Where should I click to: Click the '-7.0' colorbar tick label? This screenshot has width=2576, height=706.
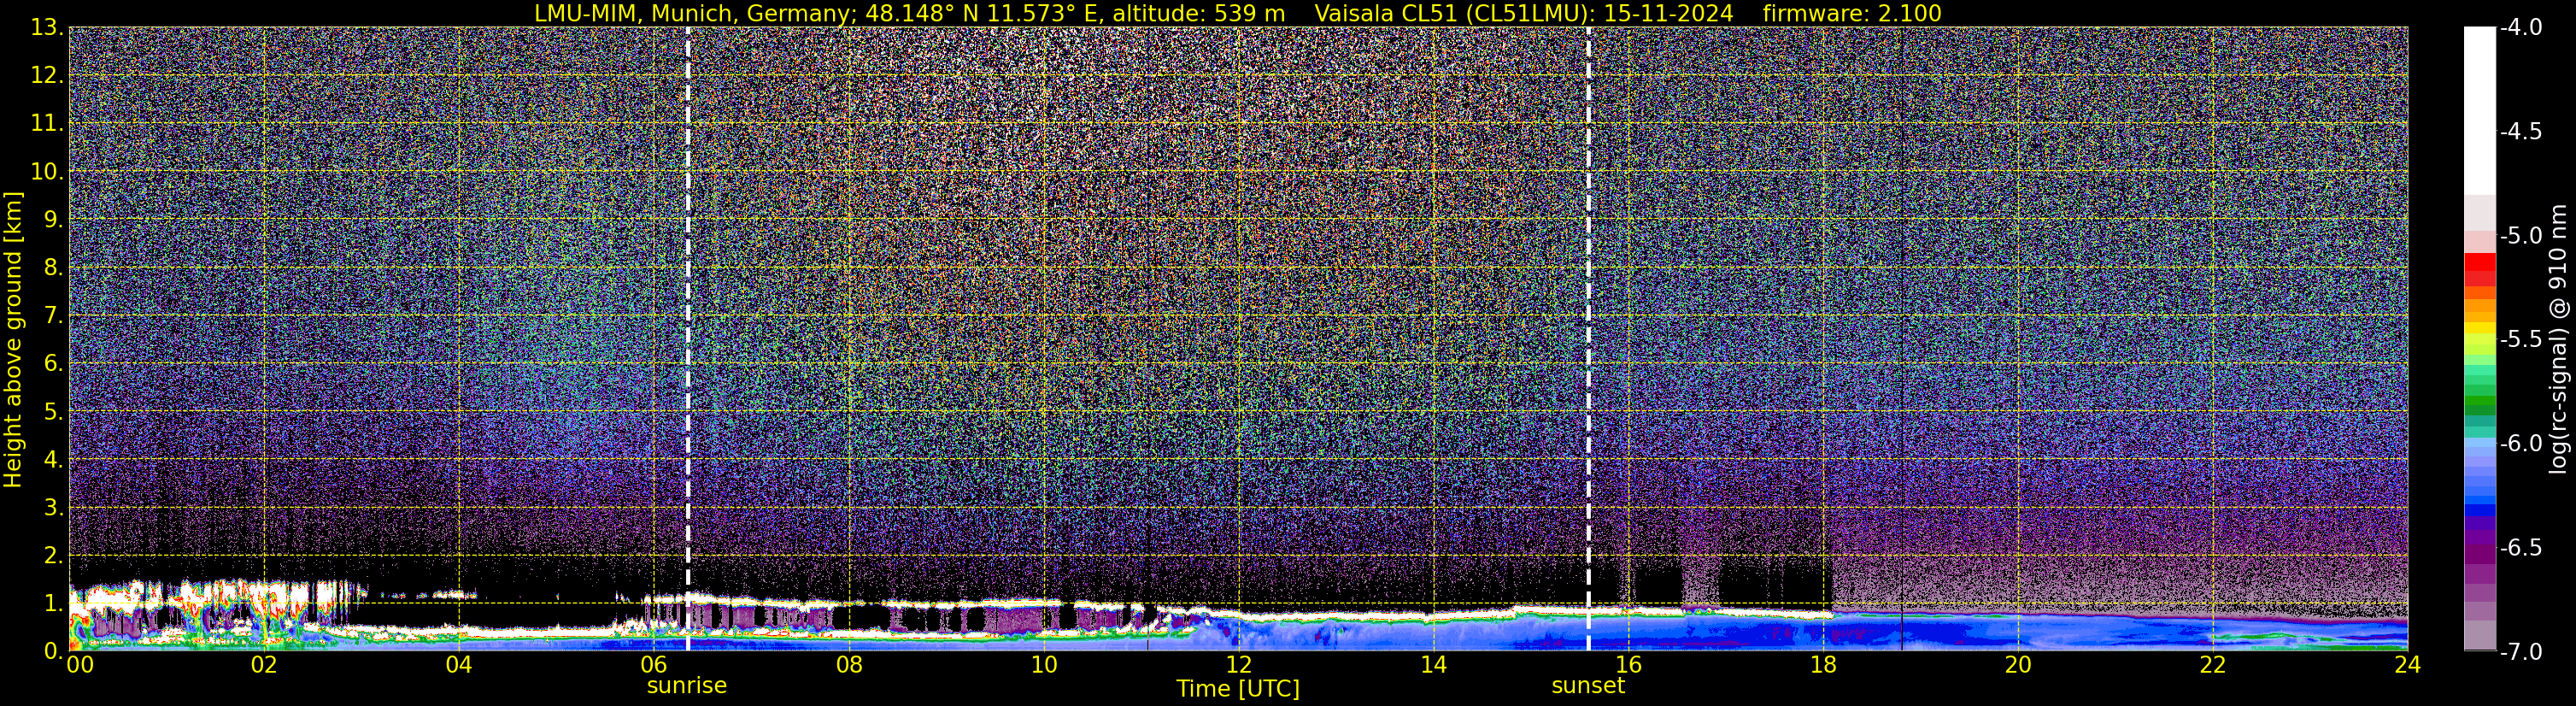(2520, 652)
